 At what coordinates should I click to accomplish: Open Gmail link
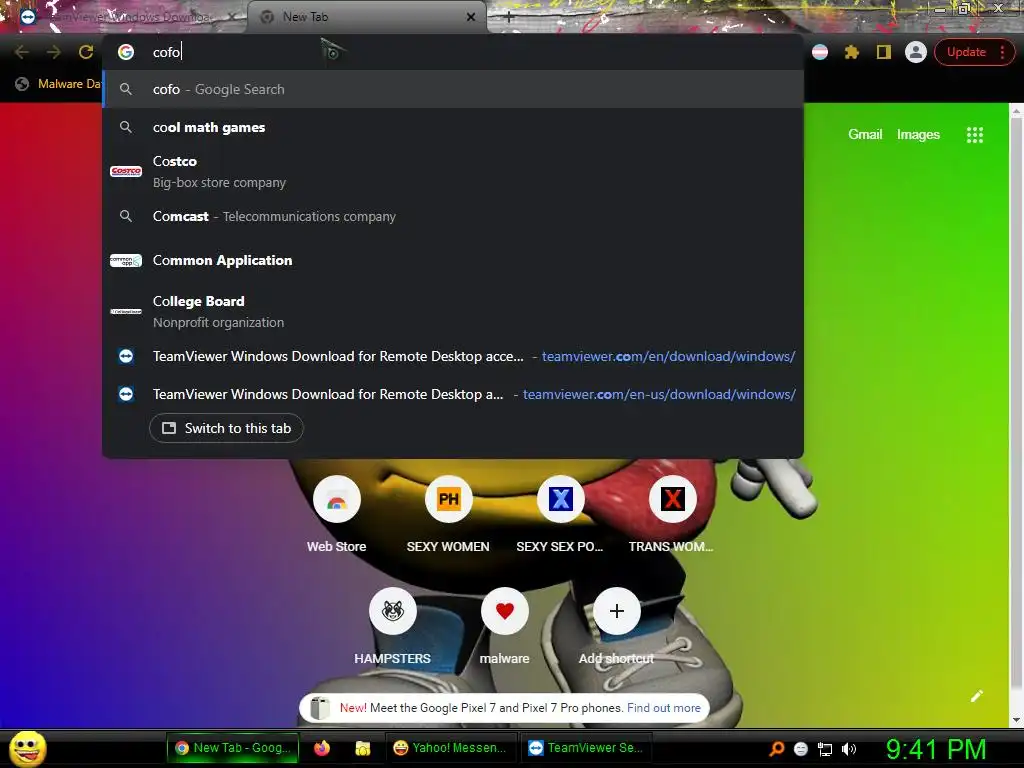(865, 135)
